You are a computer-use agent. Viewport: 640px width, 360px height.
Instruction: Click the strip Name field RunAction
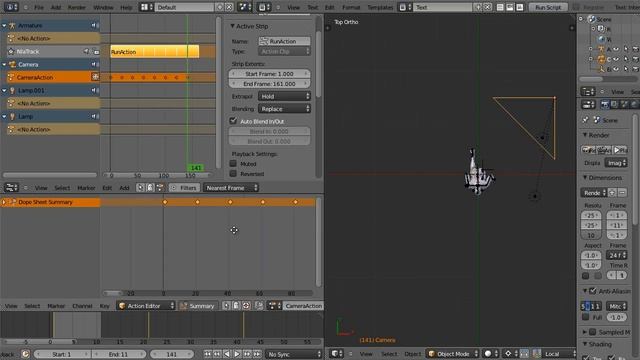click(284, 41)
